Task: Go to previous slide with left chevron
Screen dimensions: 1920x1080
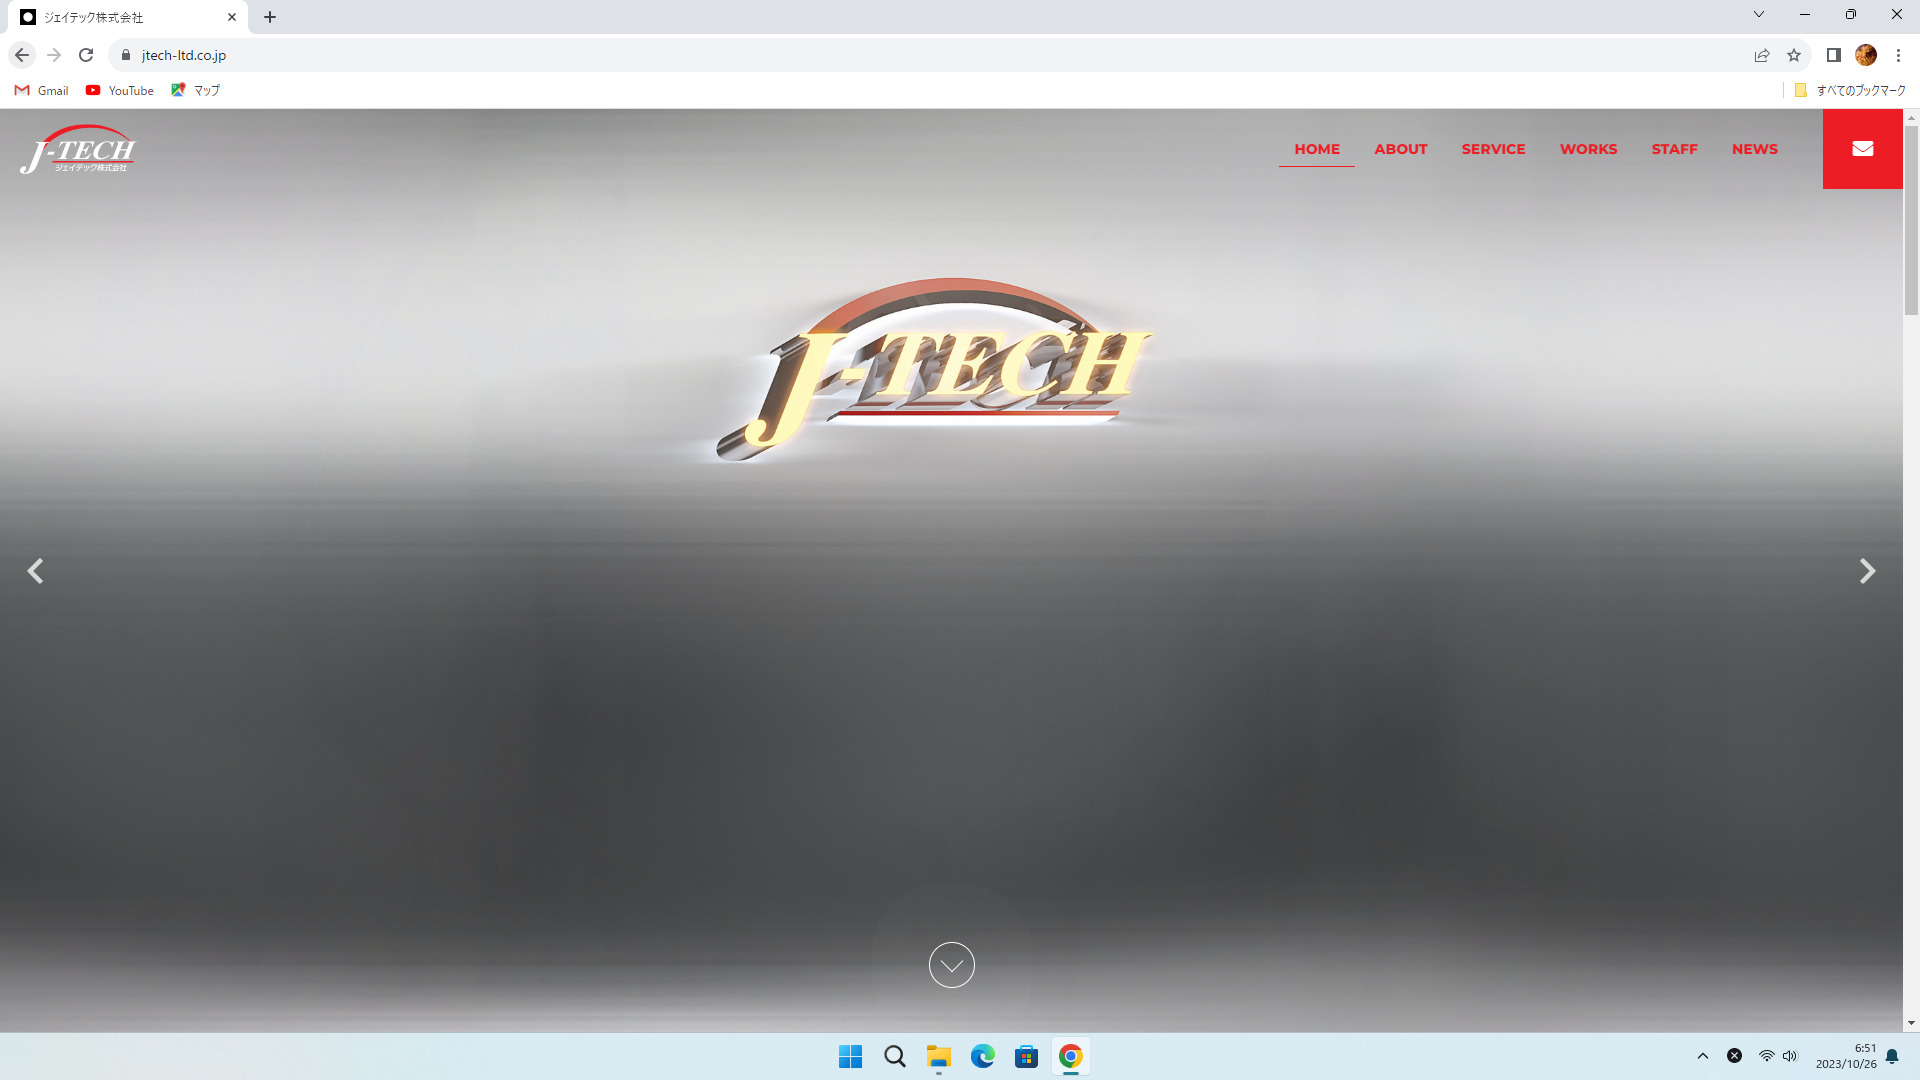Action: 35,571
